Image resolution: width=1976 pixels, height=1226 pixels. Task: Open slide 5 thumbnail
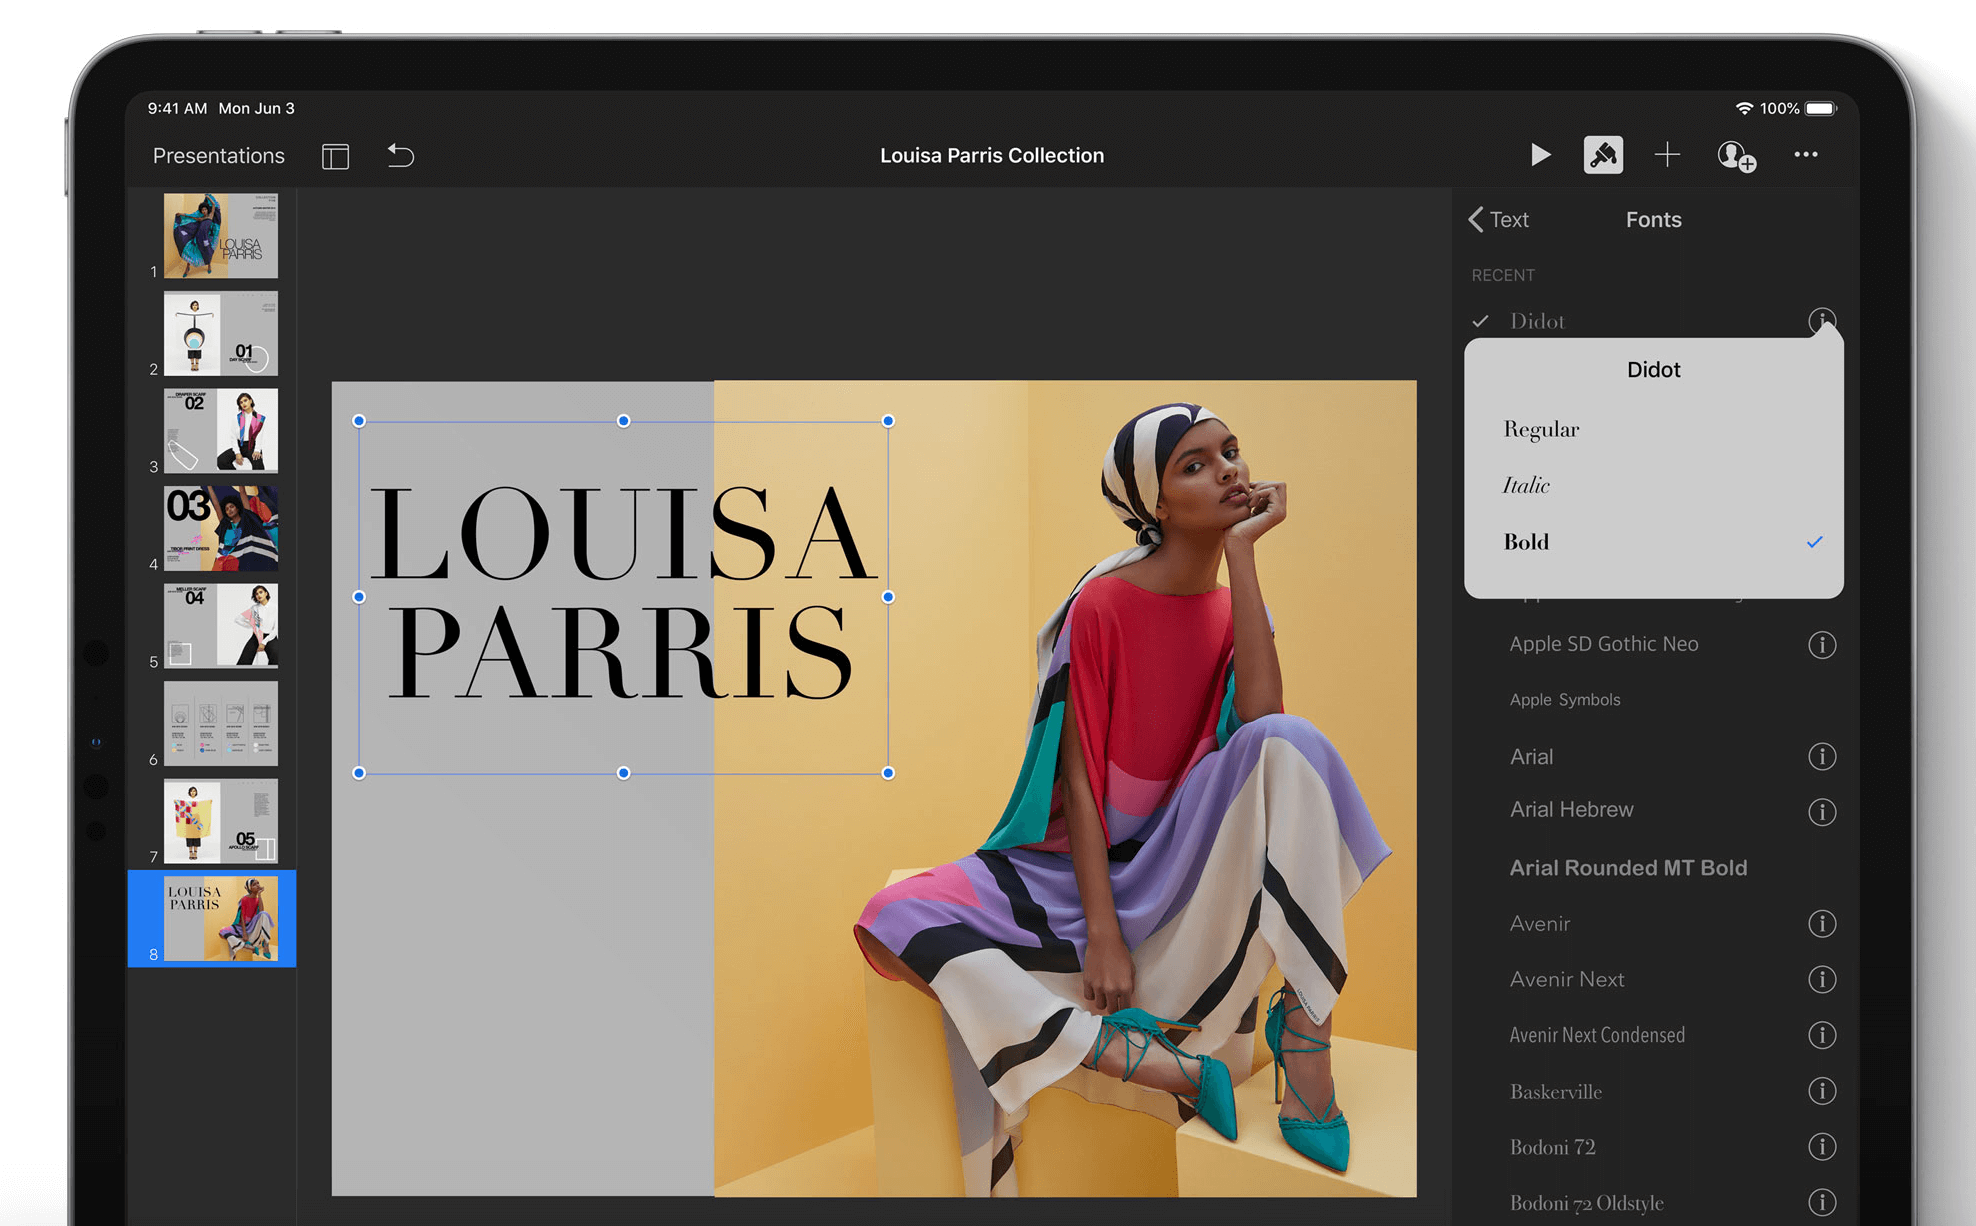221,626
